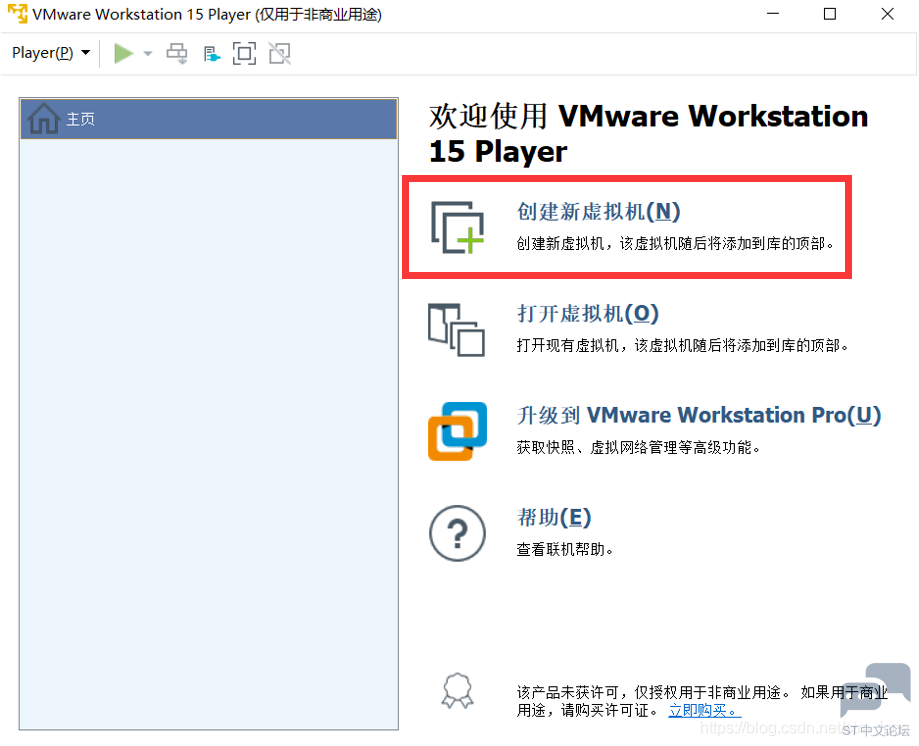Click the open virtual machine icon
Image resolution: width=919 pixels, height=746 pixels.
click(457, 329)
